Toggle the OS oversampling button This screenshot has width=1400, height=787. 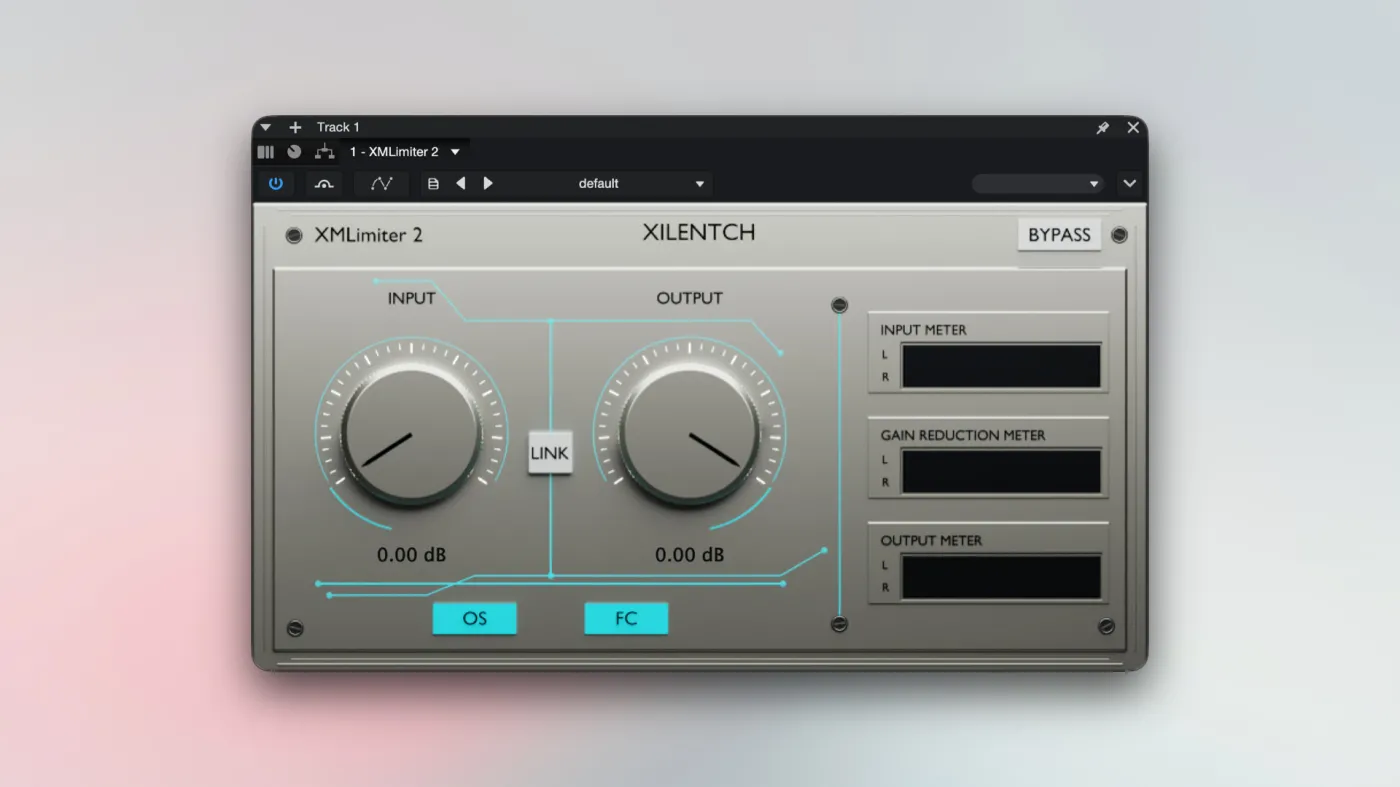click(x=475, y=619)
